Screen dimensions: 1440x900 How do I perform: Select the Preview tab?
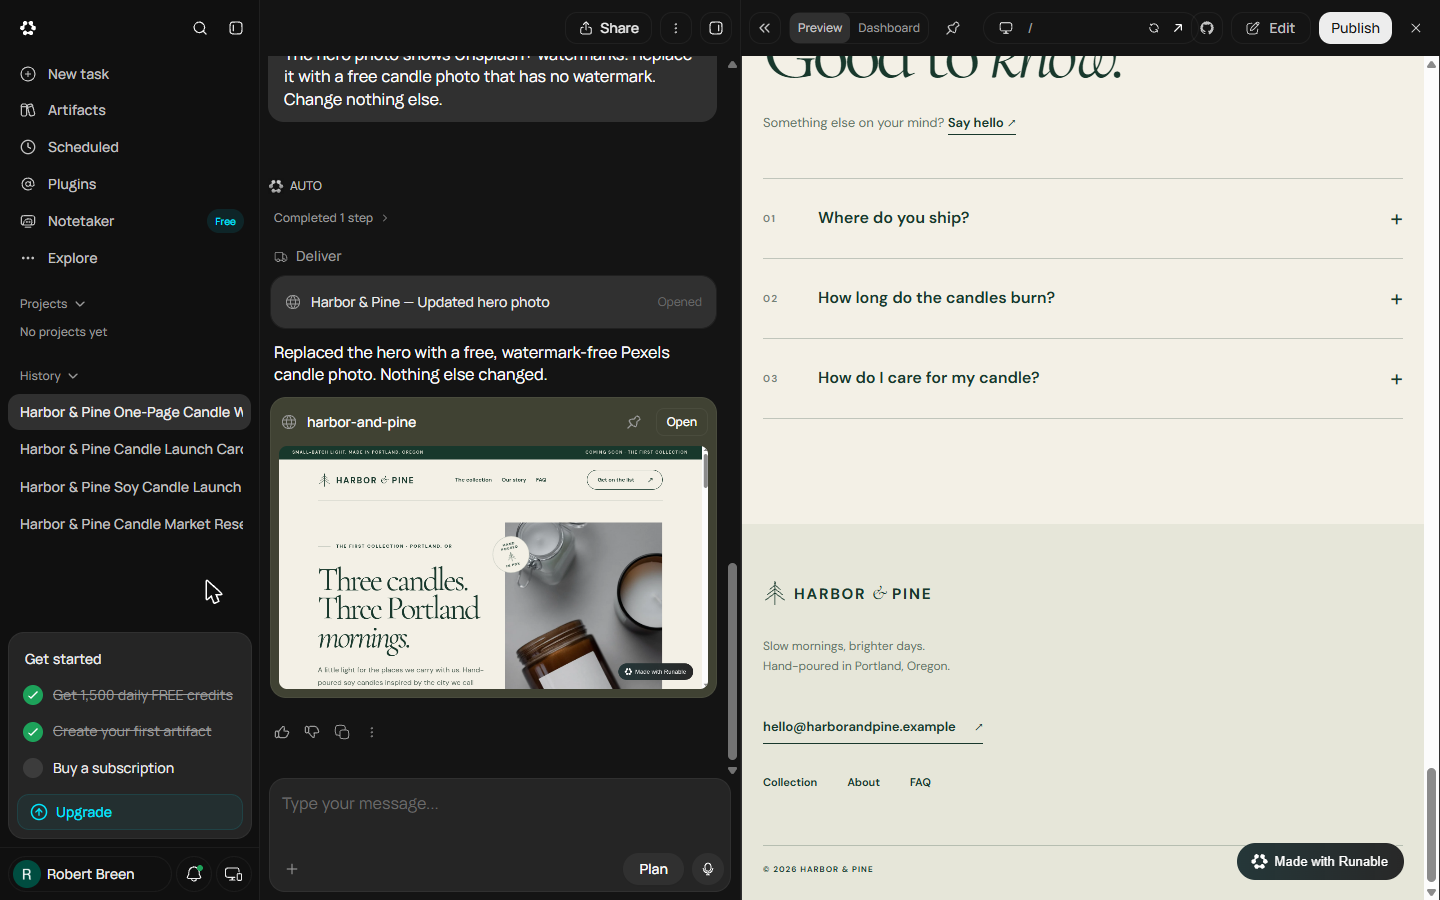820,28
